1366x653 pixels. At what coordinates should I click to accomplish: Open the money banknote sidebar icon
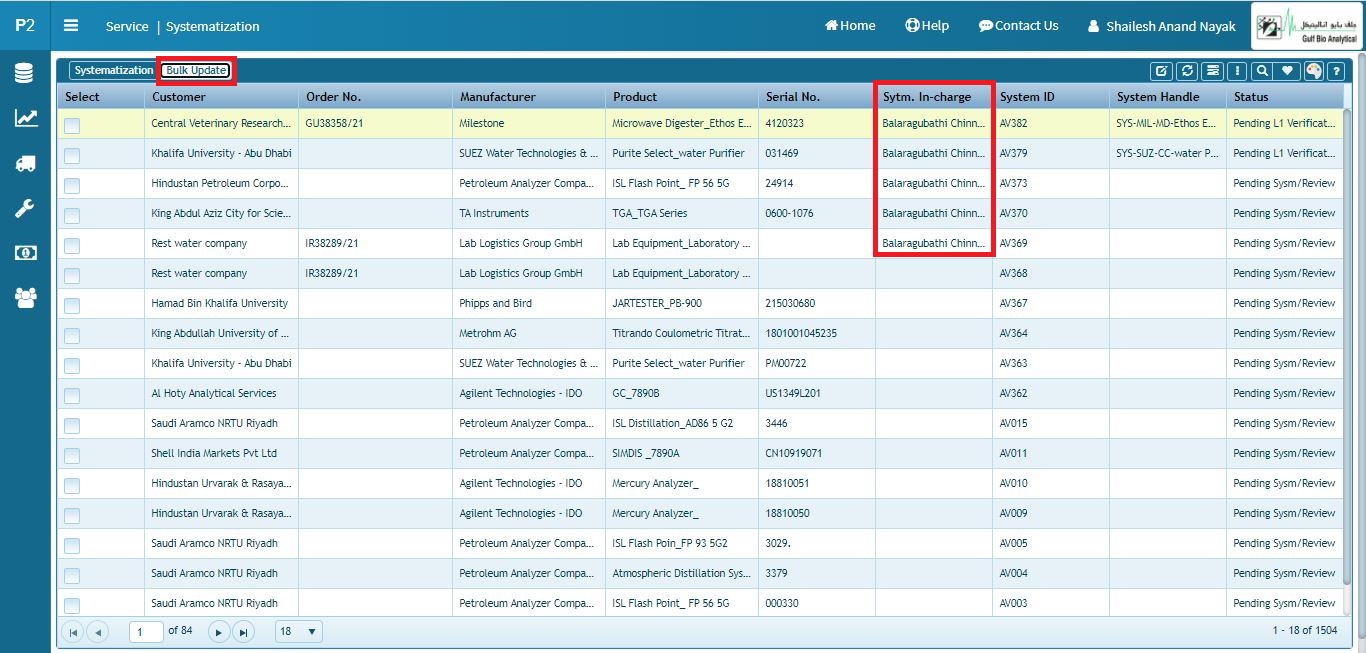pyautogui.click(x=25, y=253)
